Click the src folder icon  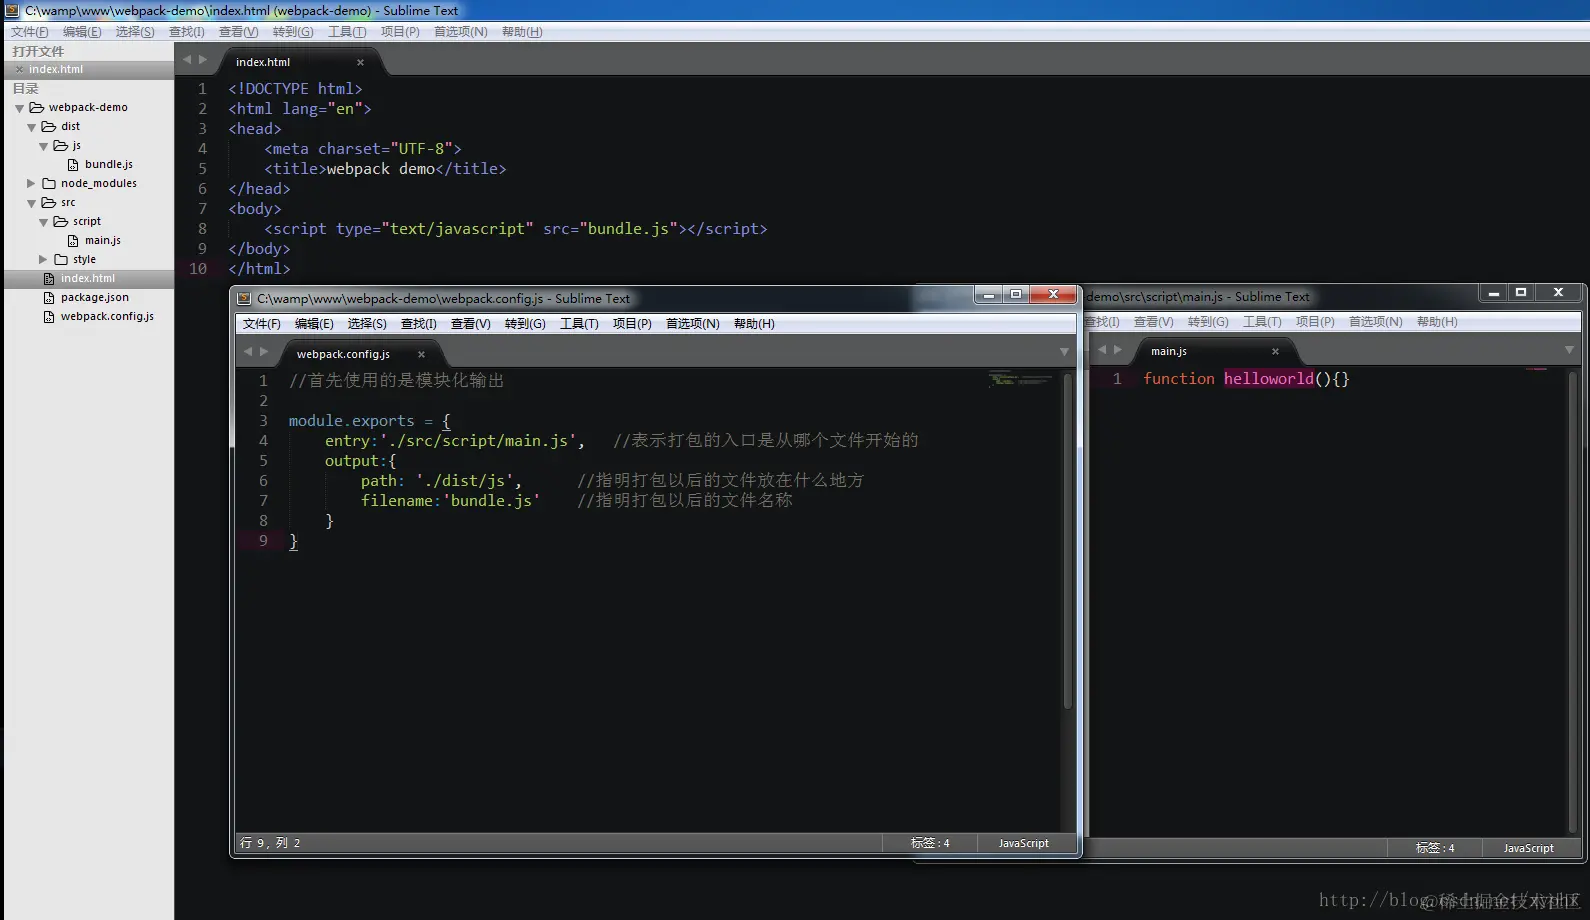[48, 203]
